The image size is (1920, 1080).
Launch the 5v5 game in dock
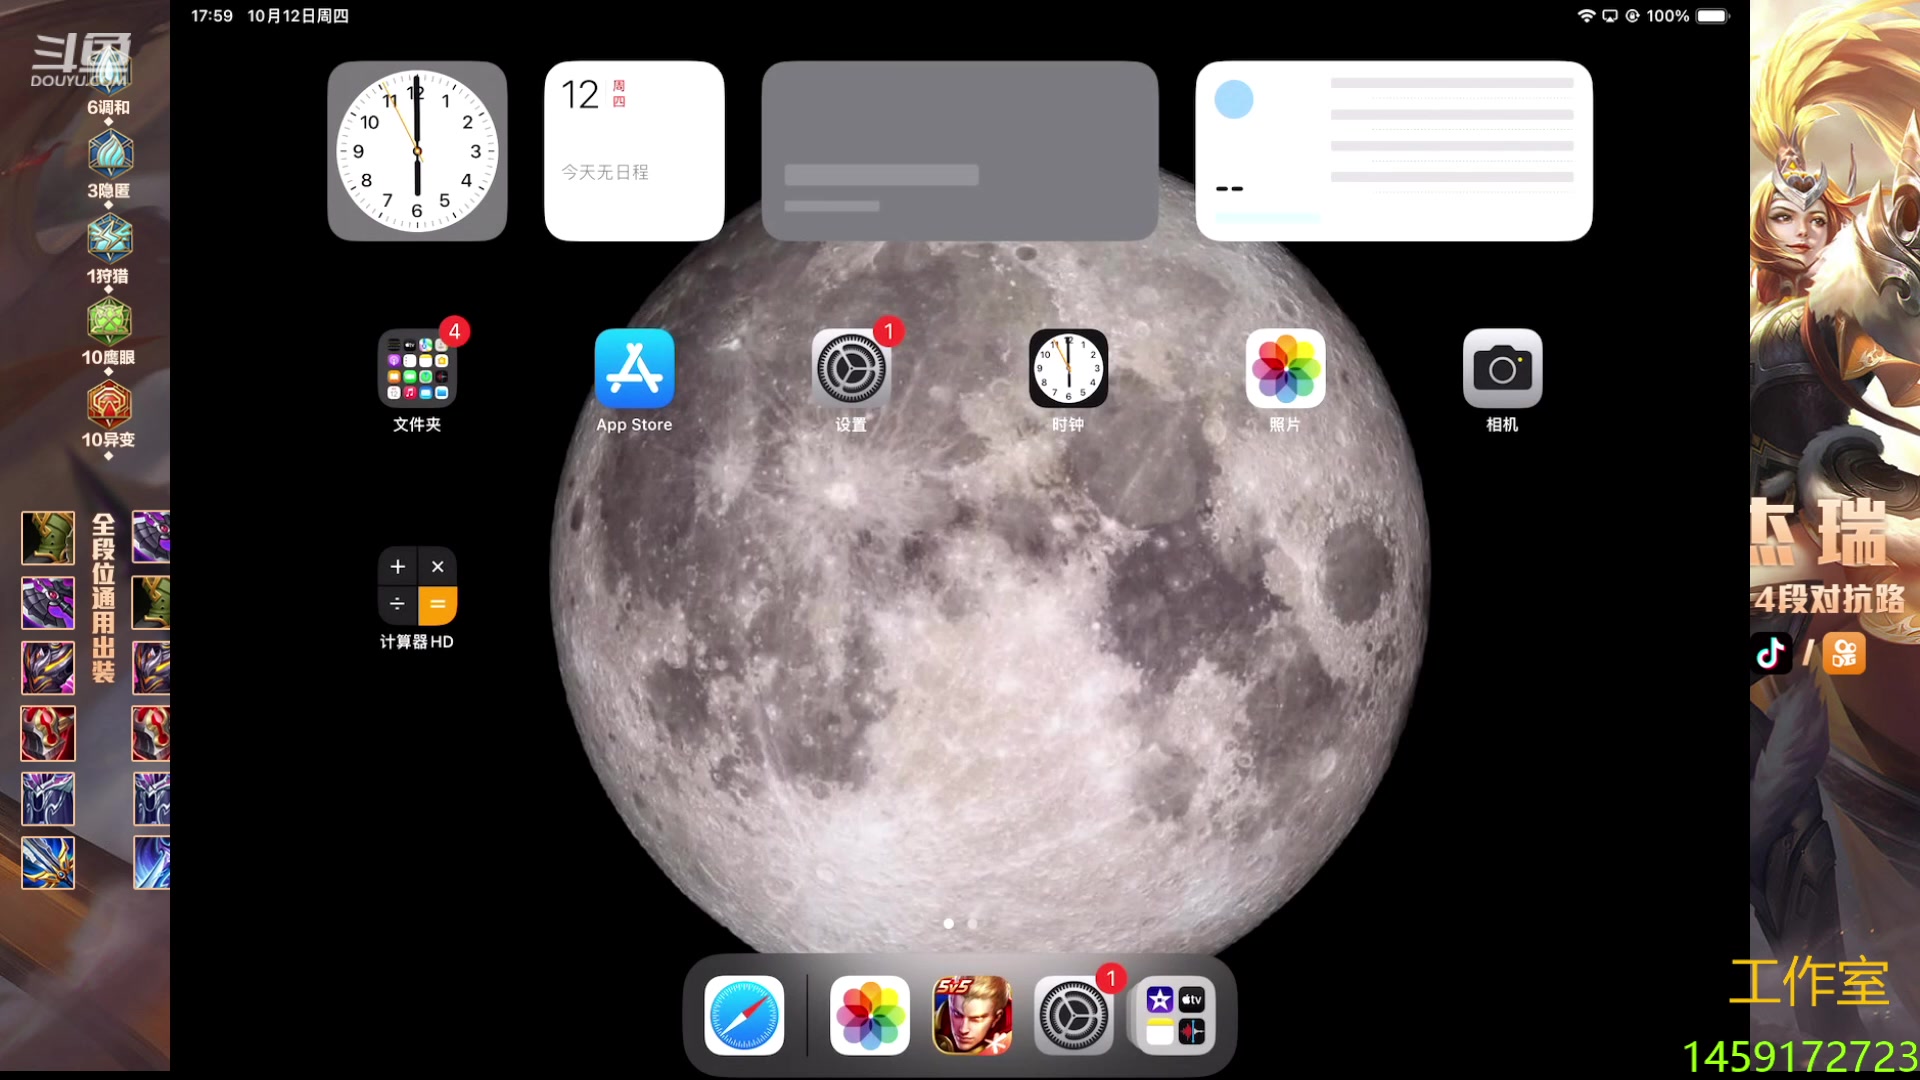(x=972, y=1015)
